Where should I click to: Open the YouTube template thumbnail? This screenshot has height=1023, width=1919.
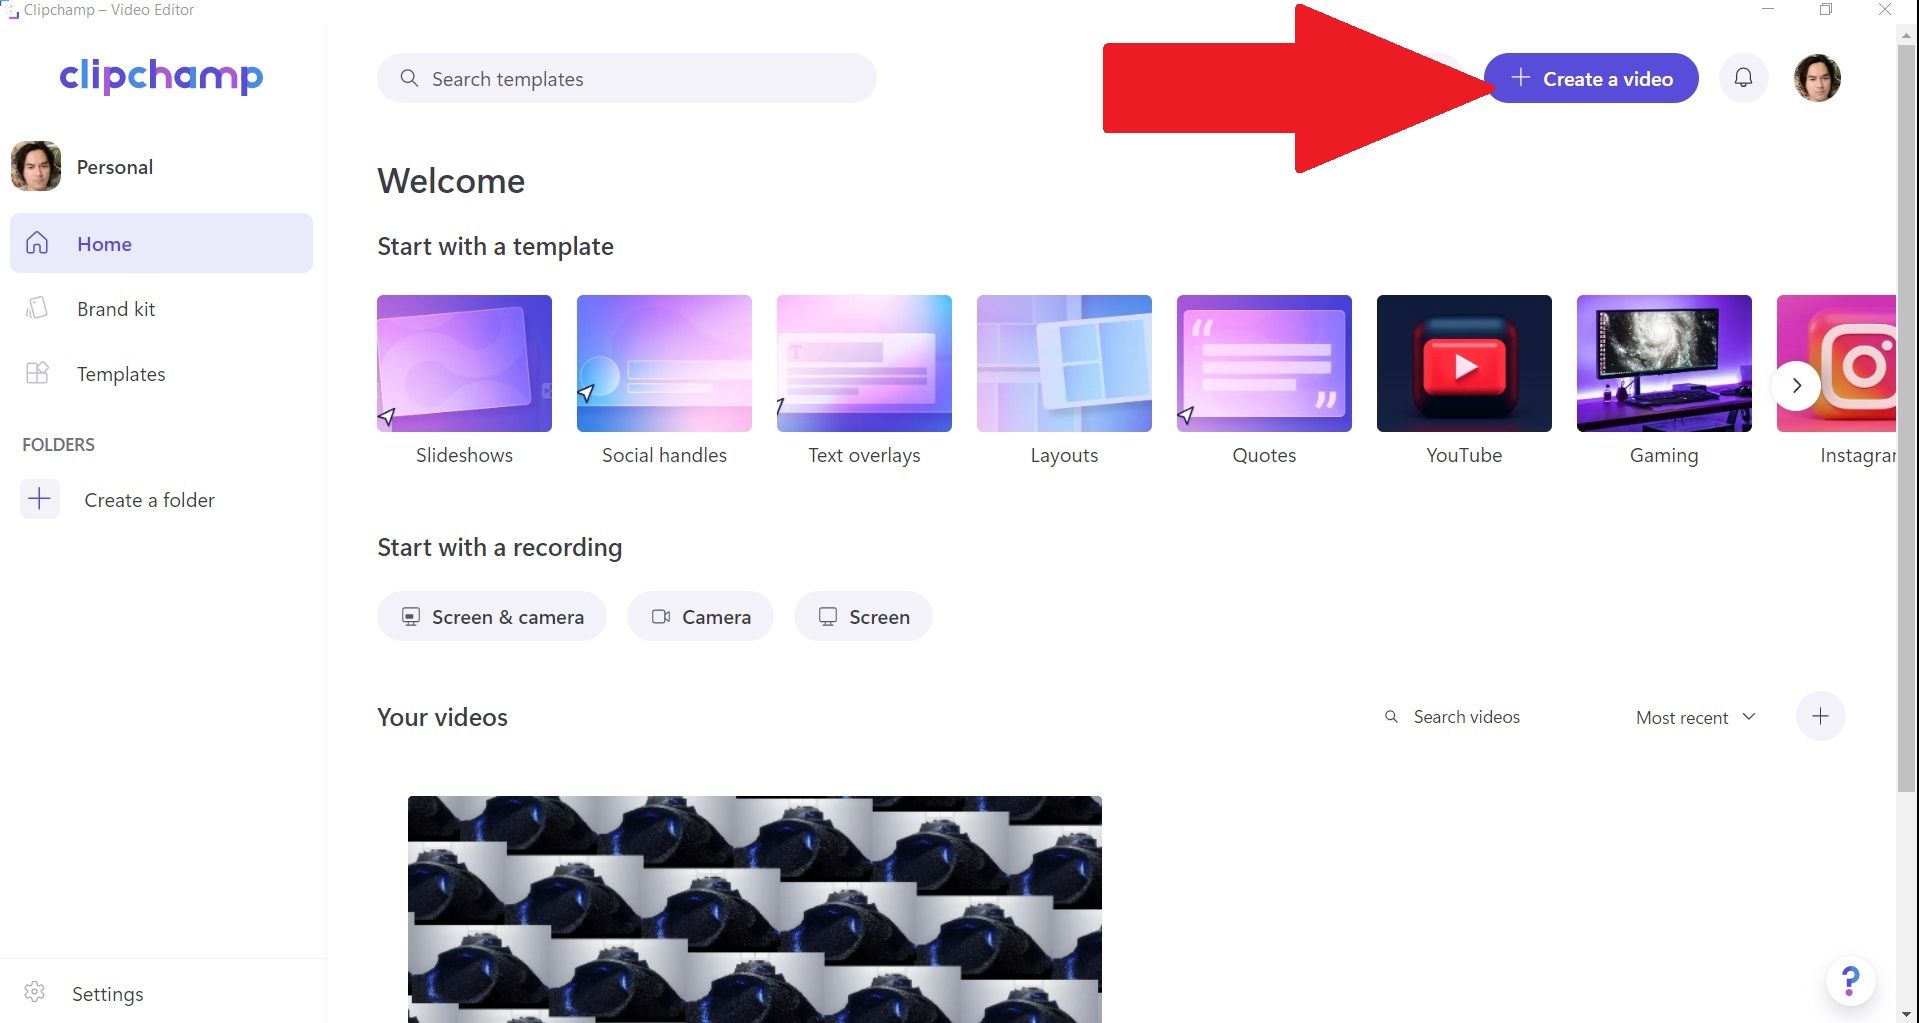(1463, 363)
